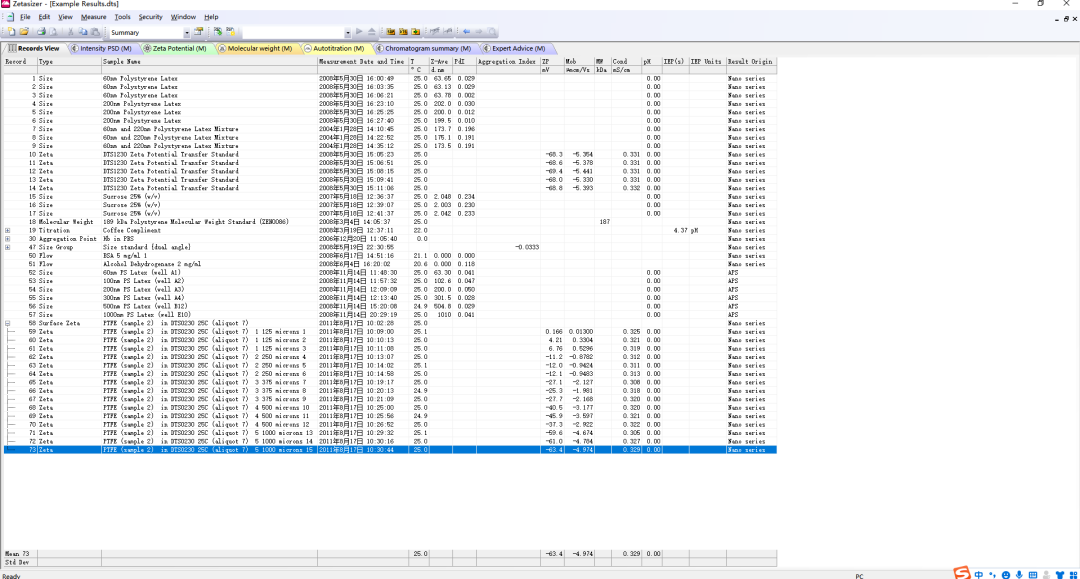Open the Sogou emoji face icon

point(1006,575)
